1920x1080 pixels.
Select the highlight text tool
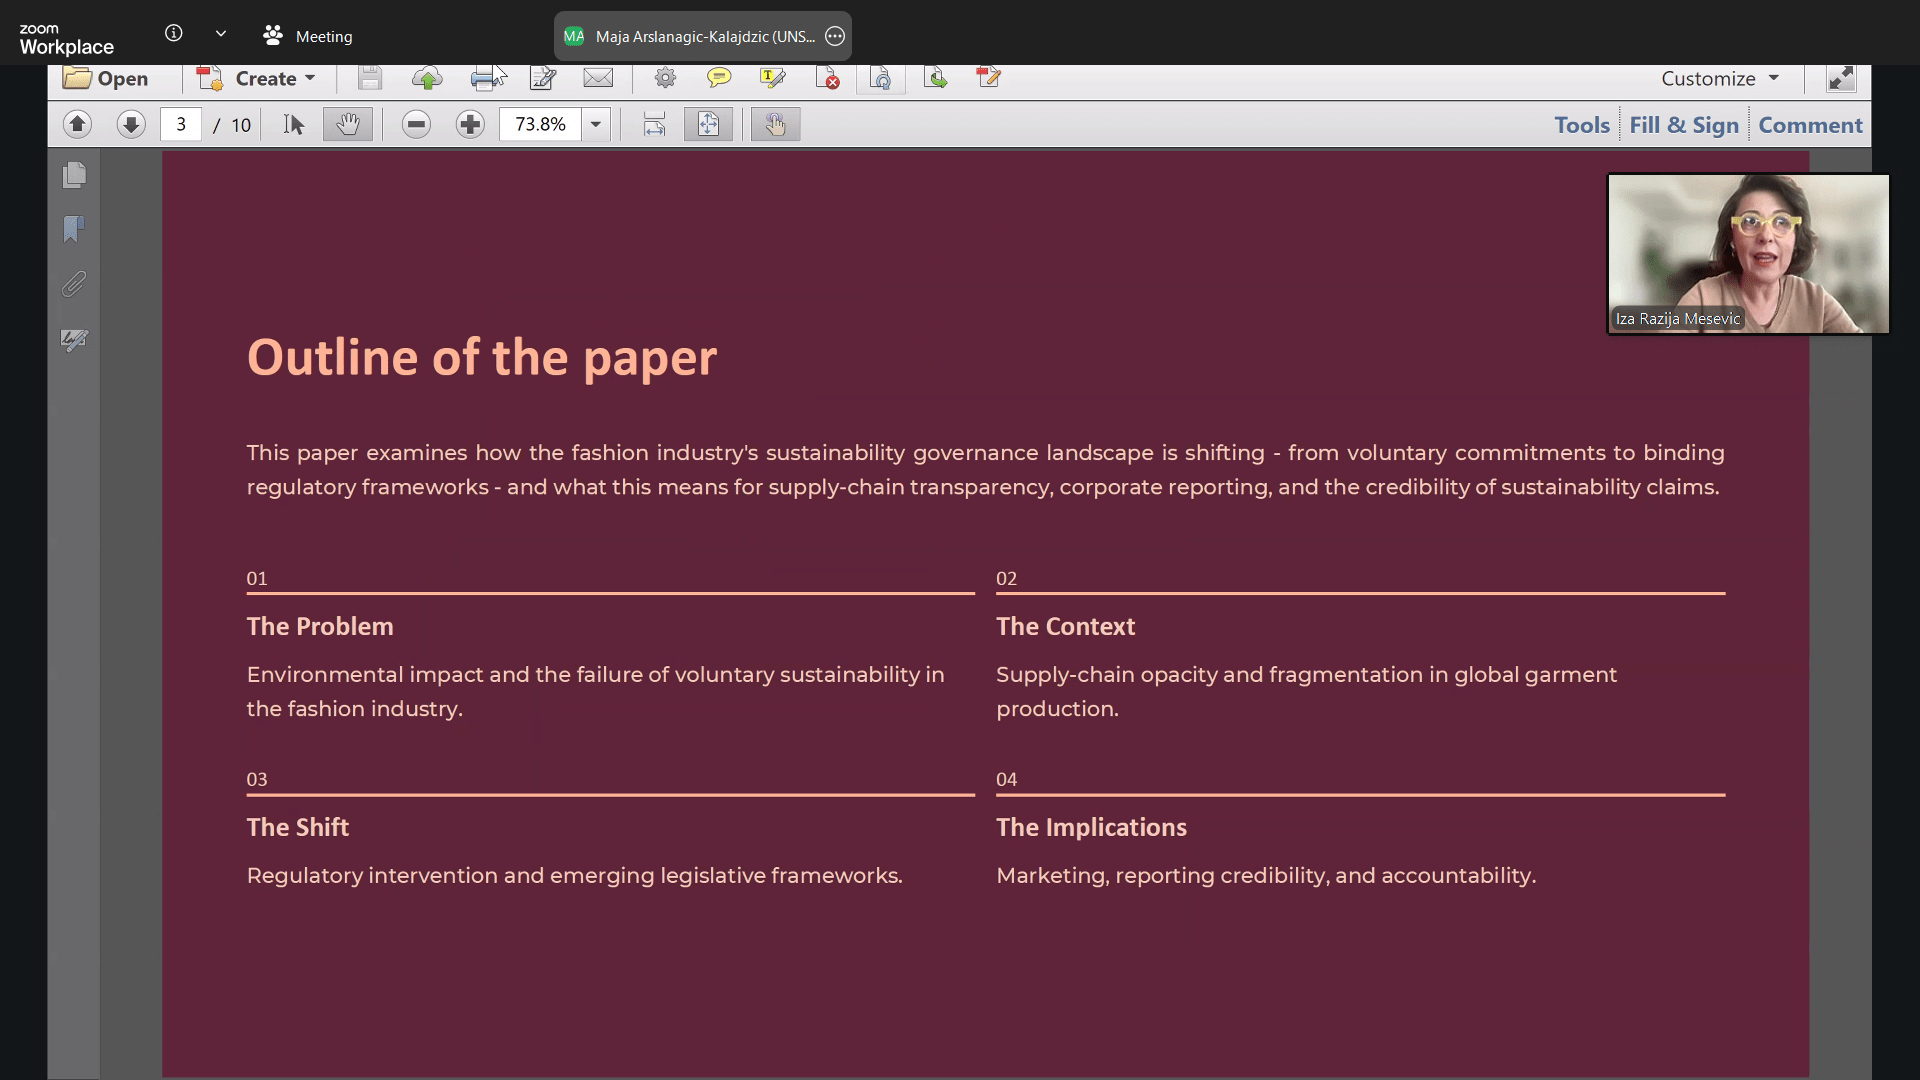tap(772, 78)
